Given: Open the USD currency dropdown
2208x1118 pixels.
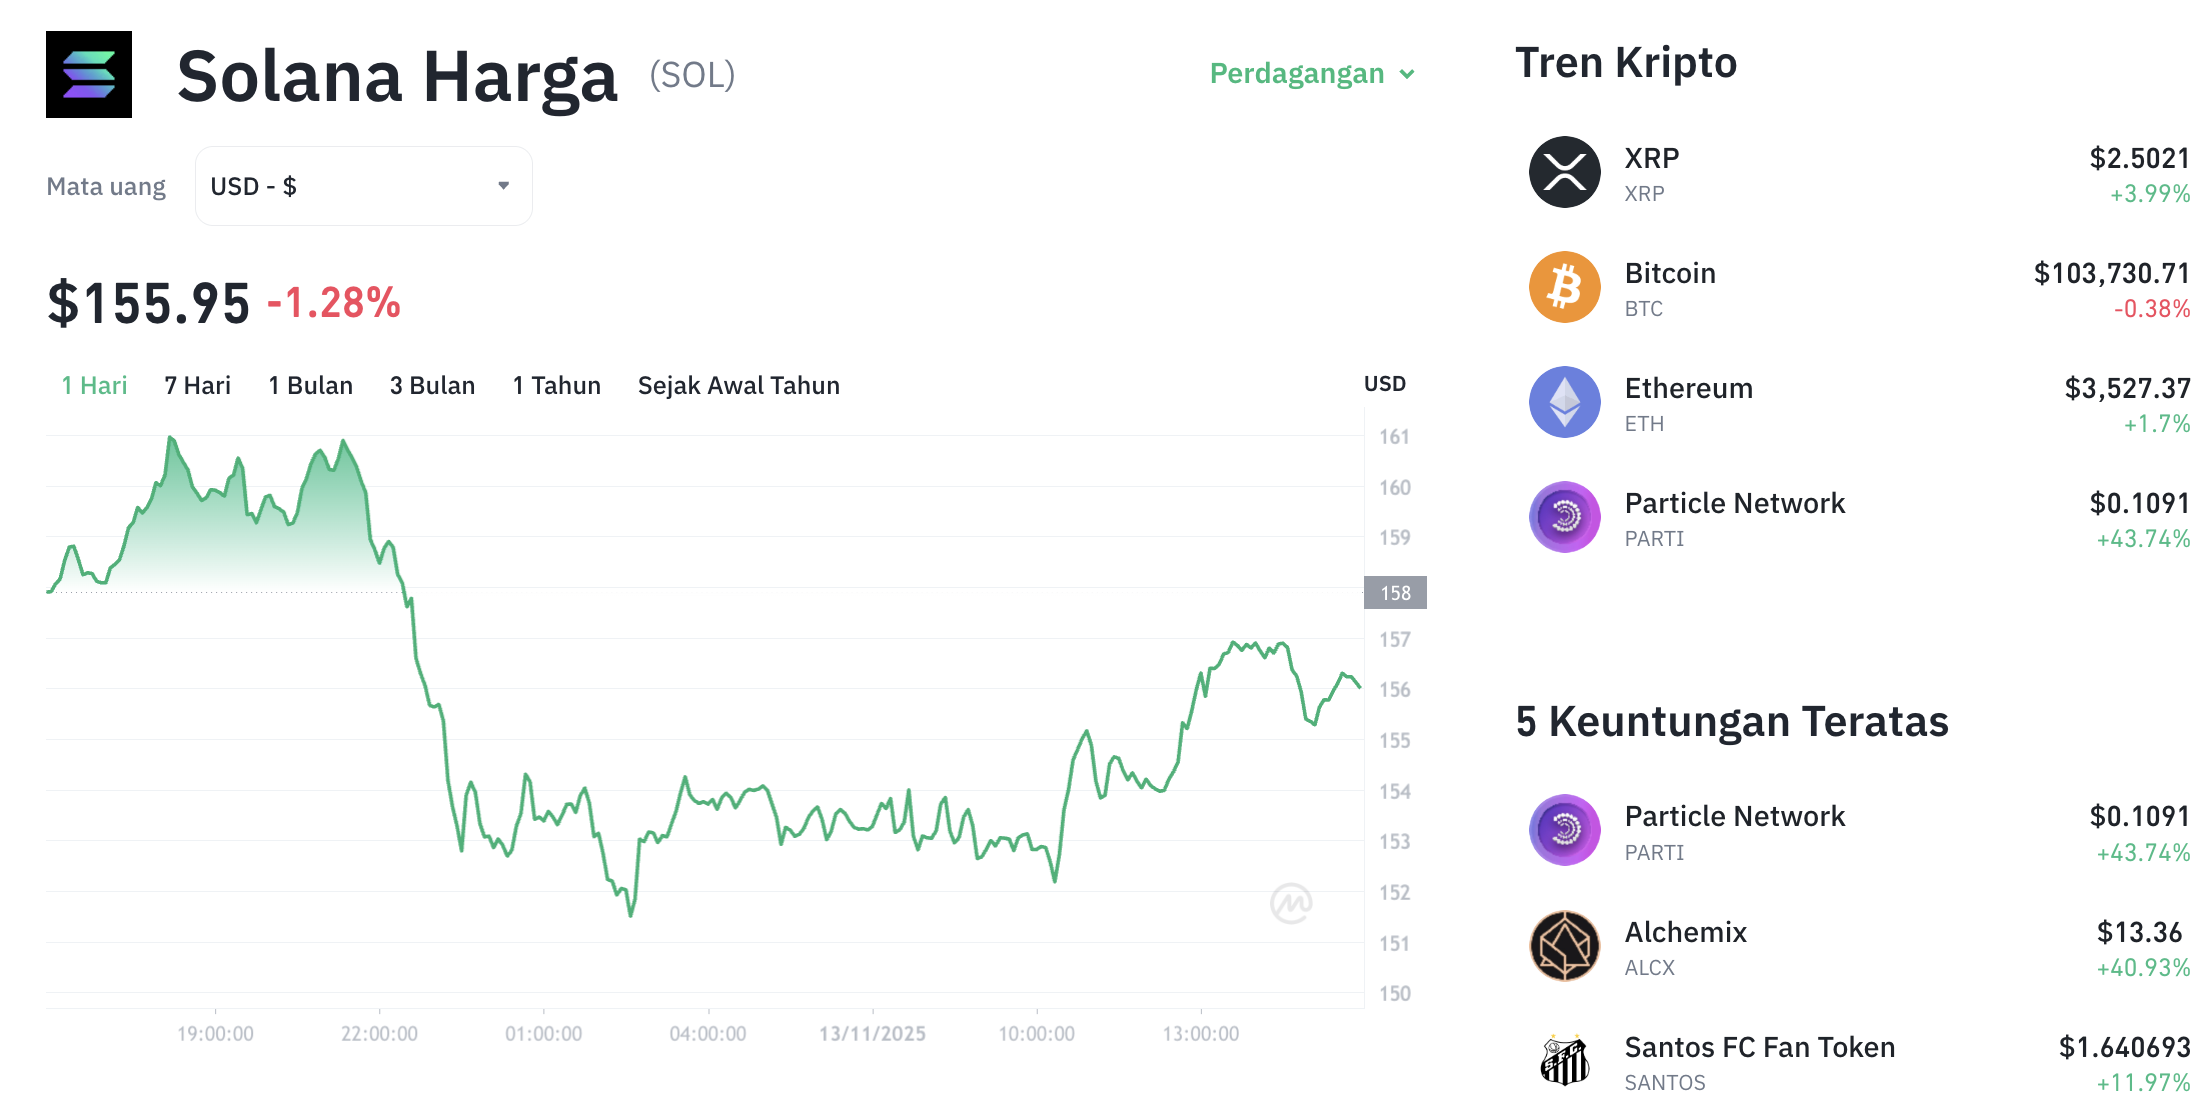Looking at the screenshot, I should 363,185.
